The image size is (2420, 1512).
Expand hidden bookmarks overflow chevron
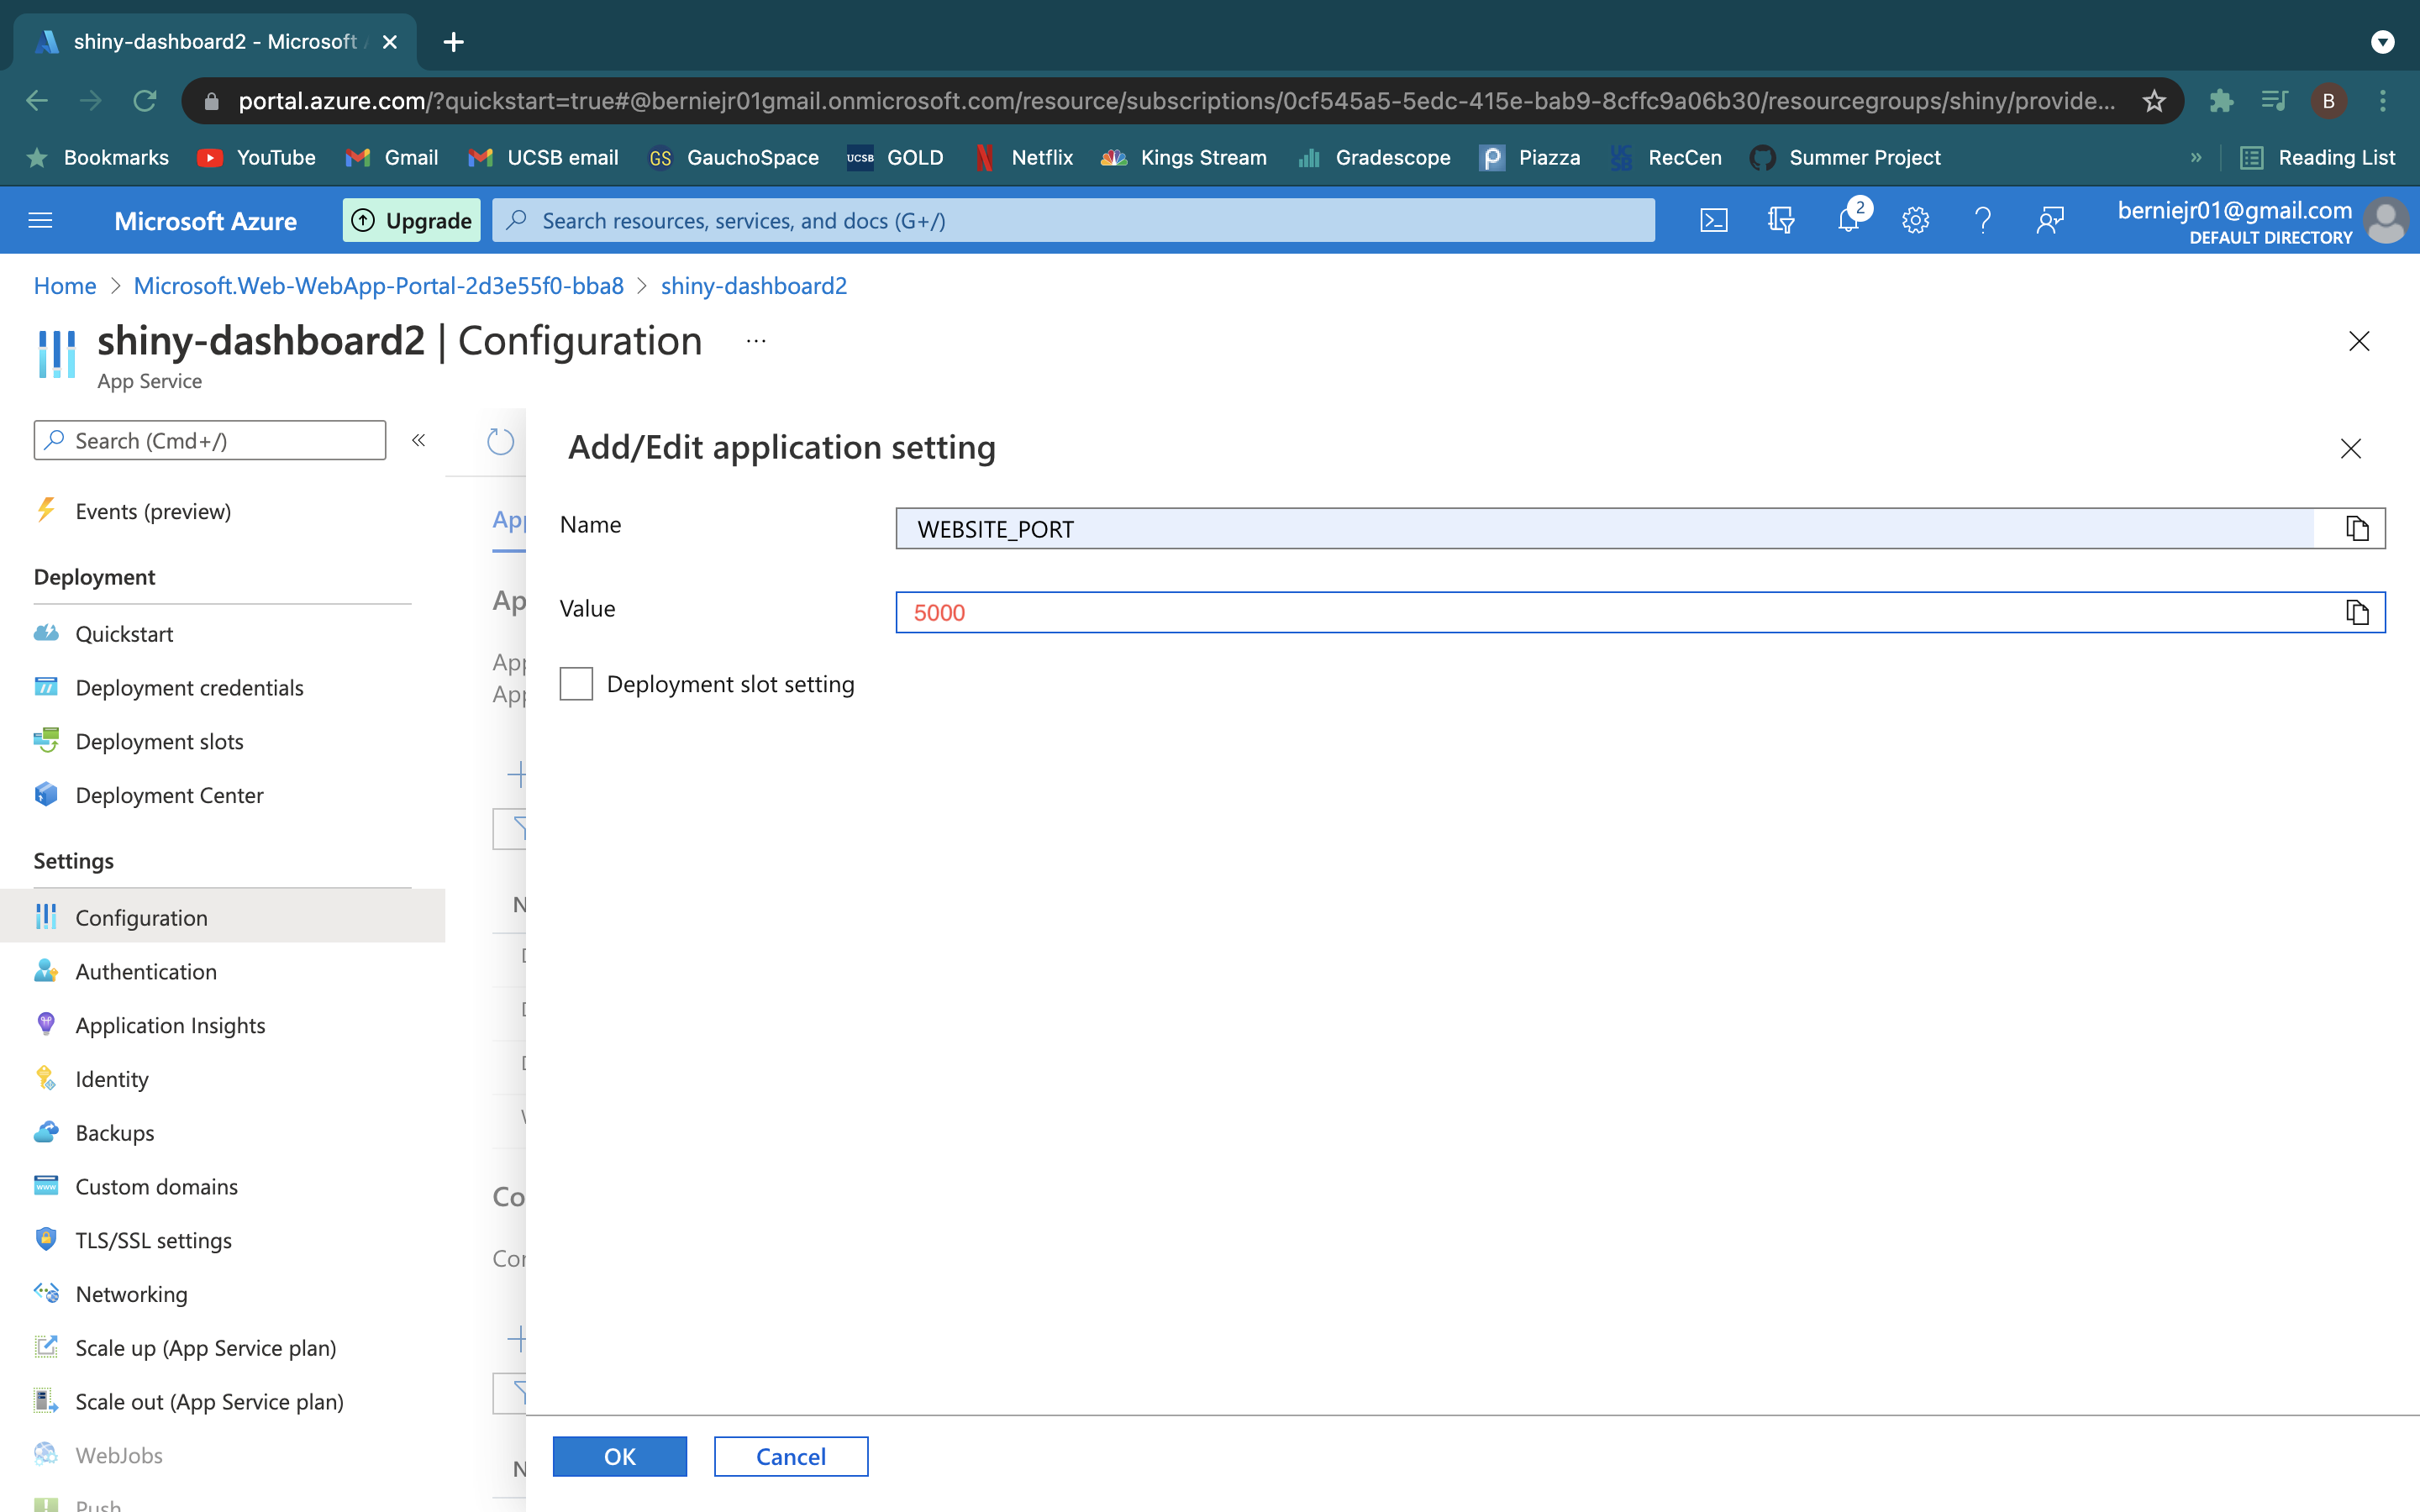(2195, 157)
